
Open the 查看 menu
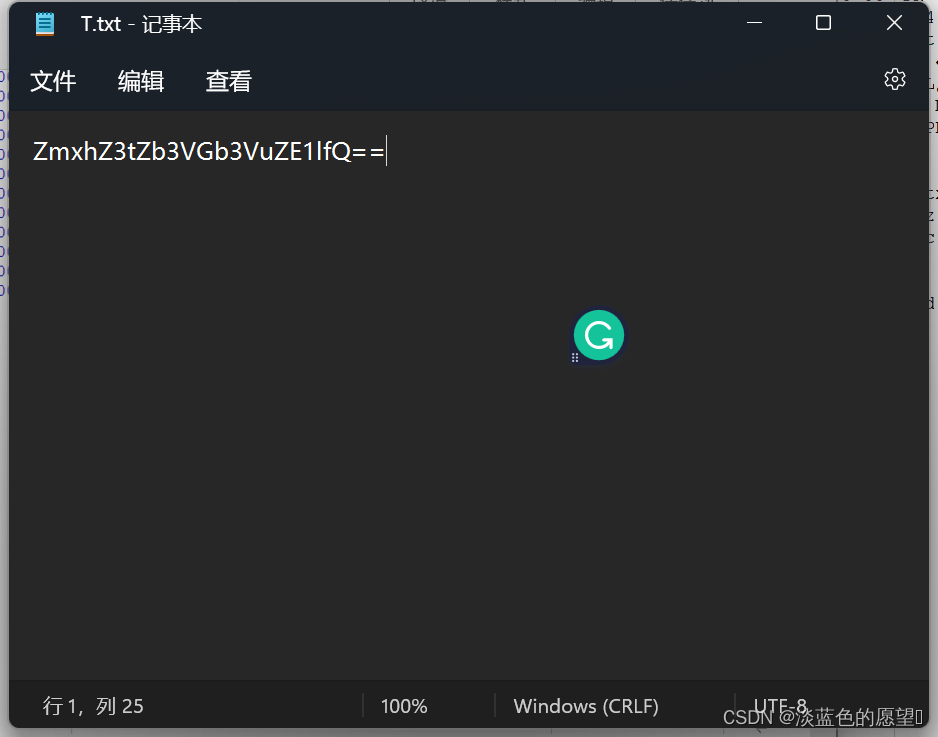(229, 81)
